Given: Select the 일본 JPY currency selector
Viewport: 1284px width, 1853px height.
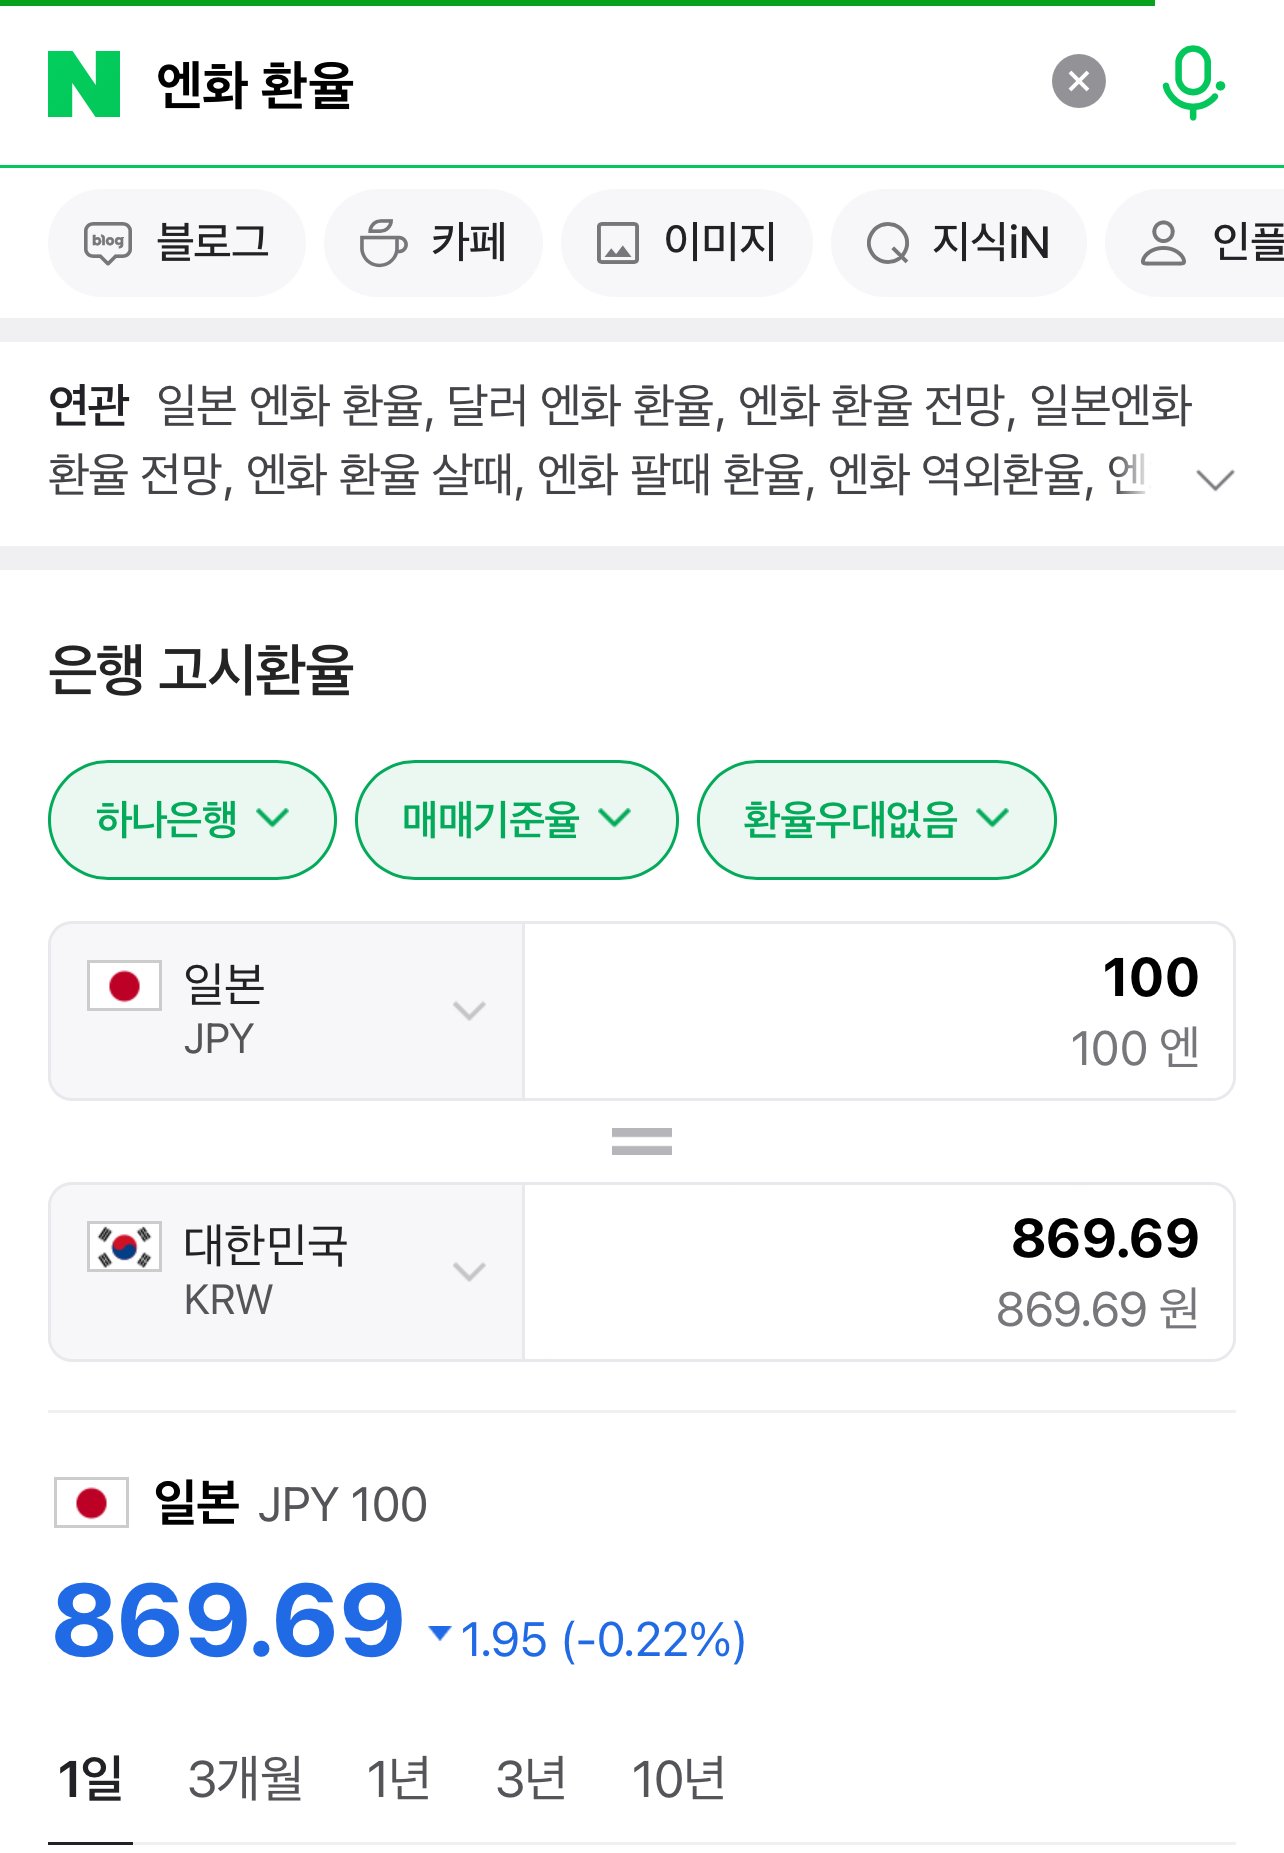Looking at the screenshot, I should [x=286, y=1011].
